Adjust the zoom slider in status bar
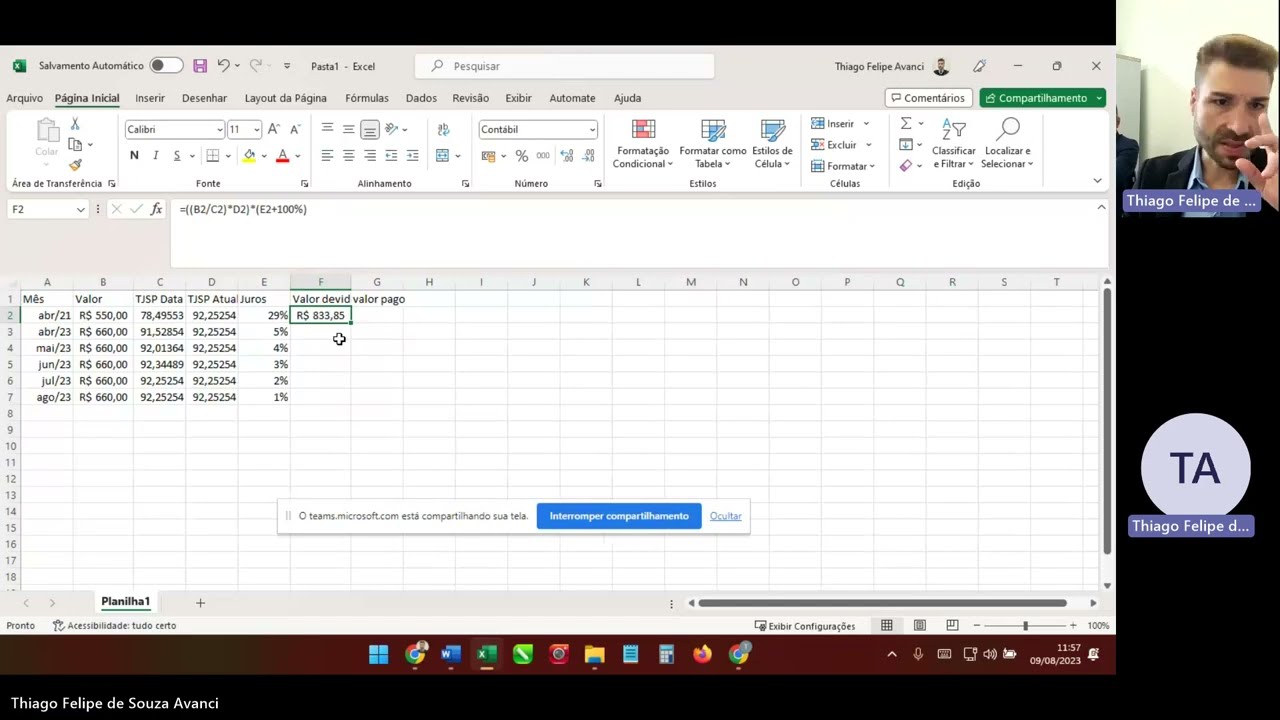1280x720 pixels. click(1025, 626)
